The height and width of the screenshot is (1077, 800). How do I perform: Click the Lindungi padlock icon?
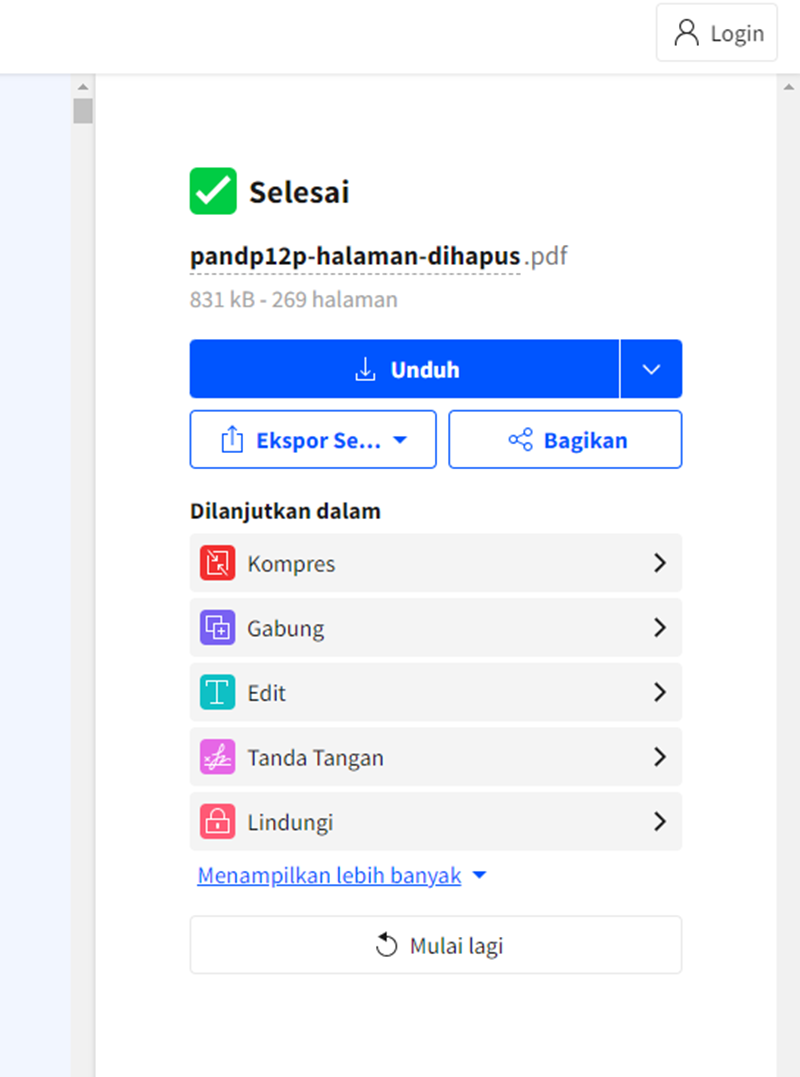tap(218, 821)
